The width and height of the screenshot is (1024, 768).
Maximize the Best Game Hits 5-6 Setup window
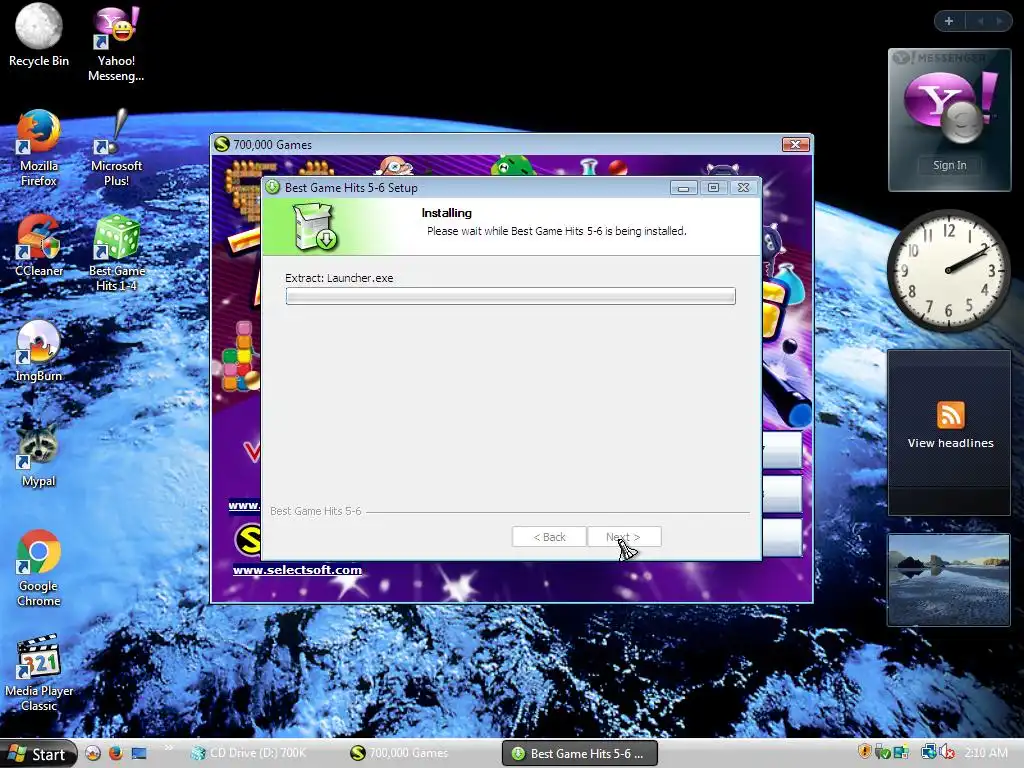(713, 187)
